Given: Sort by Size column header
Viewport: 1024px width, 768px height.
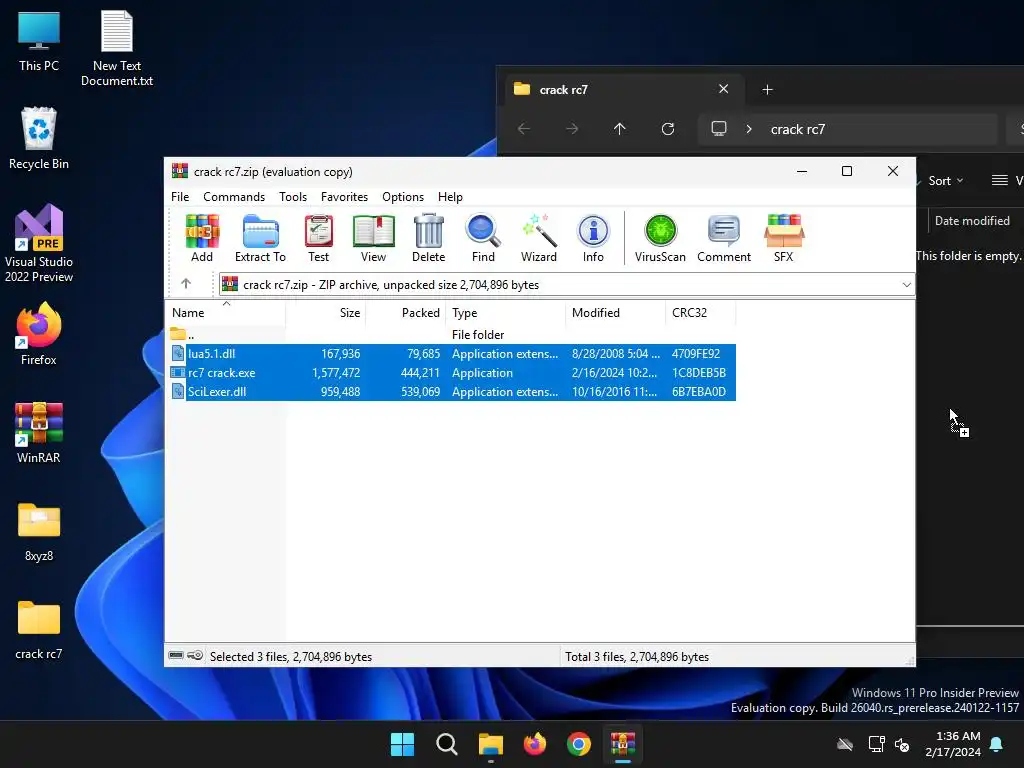Looking at the screenshot, I should click(326, 313).
